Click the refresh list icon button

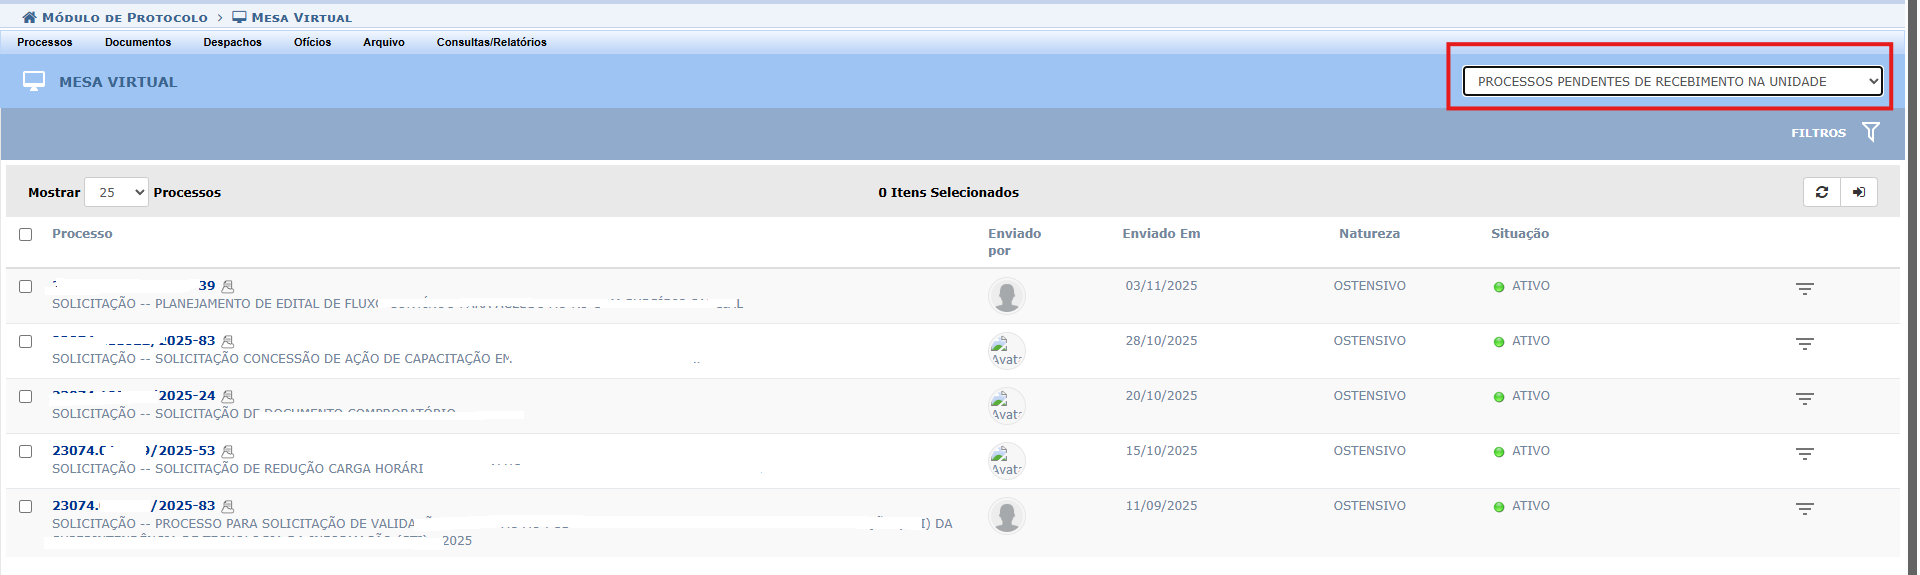coord(1821,192)
